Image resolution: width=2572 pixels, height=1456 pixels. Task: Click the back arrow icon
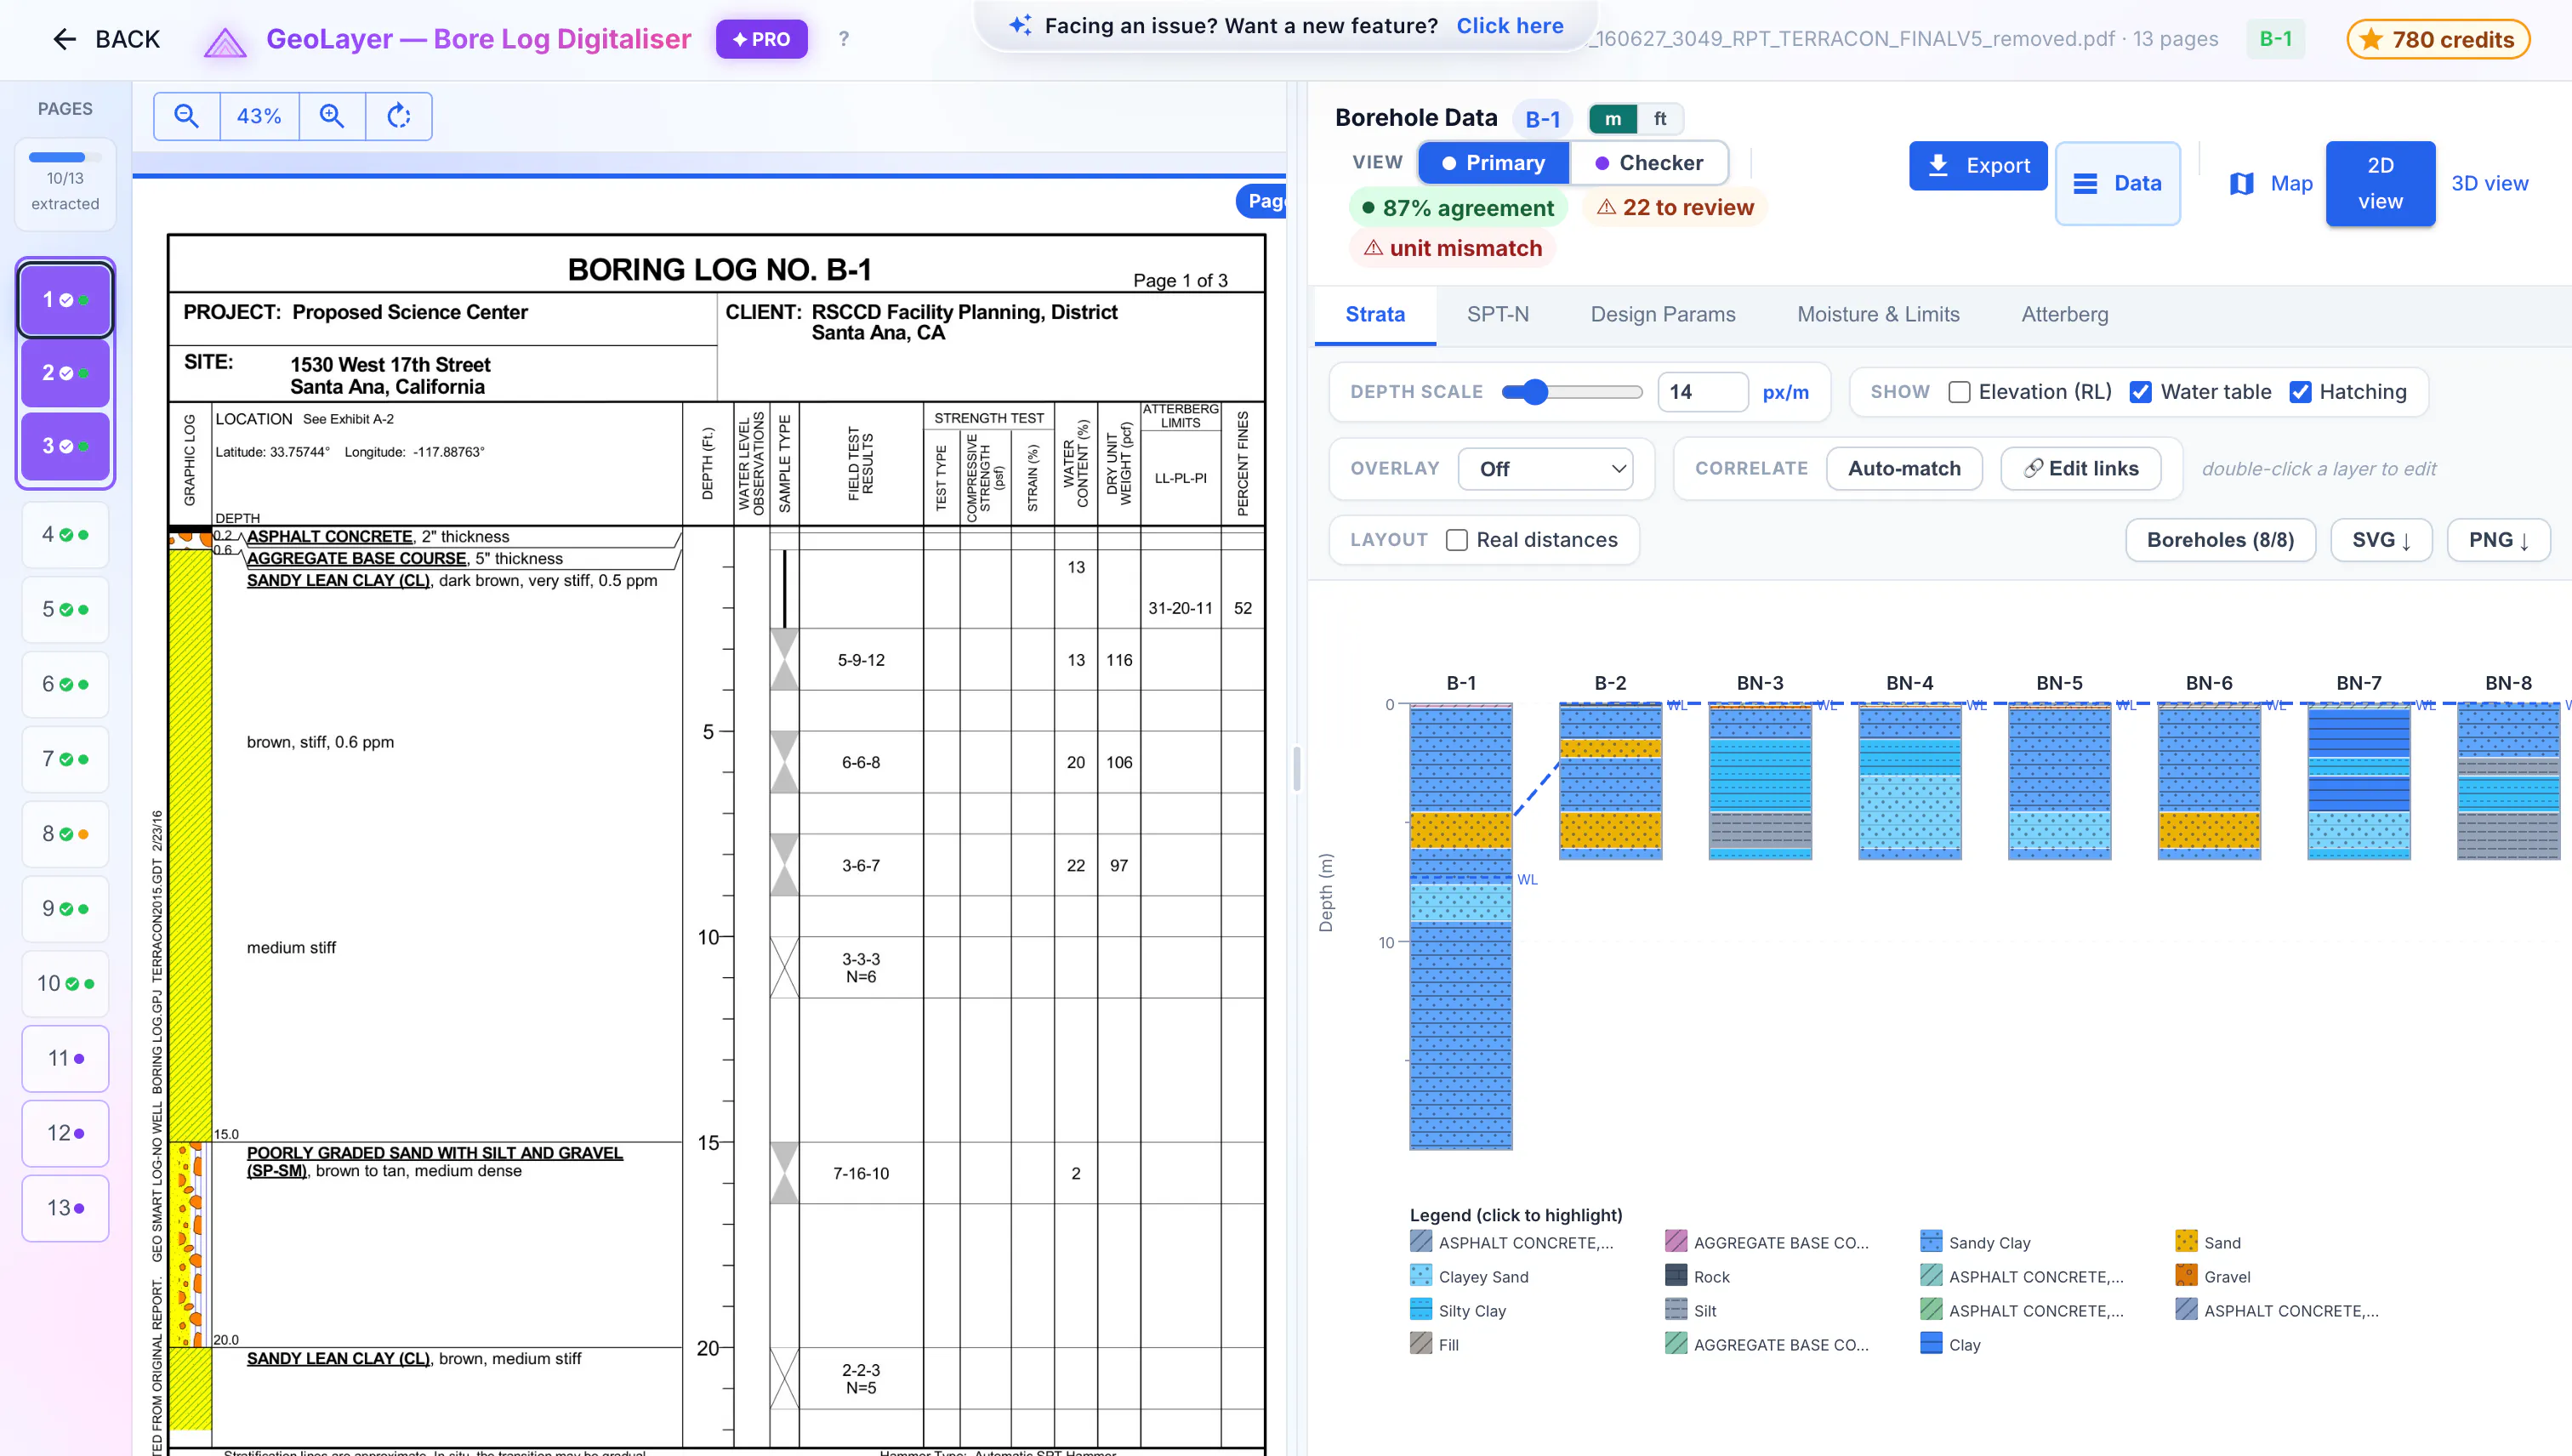pos(65,39)
